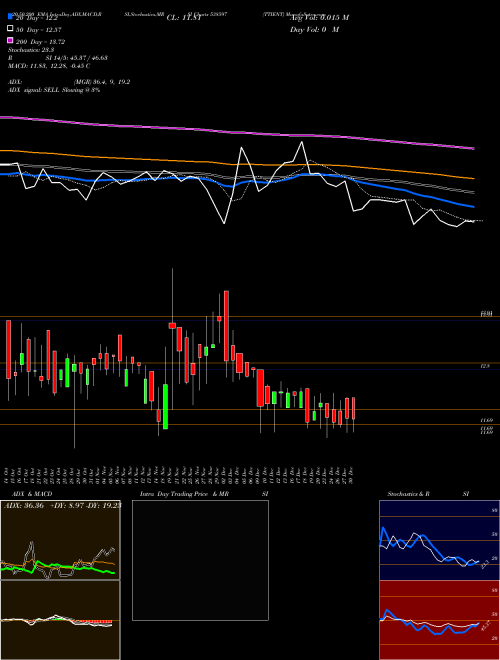Click the 'Stochastics: 23.3' readout
The image size is (500, 660).
pos(29,50)
